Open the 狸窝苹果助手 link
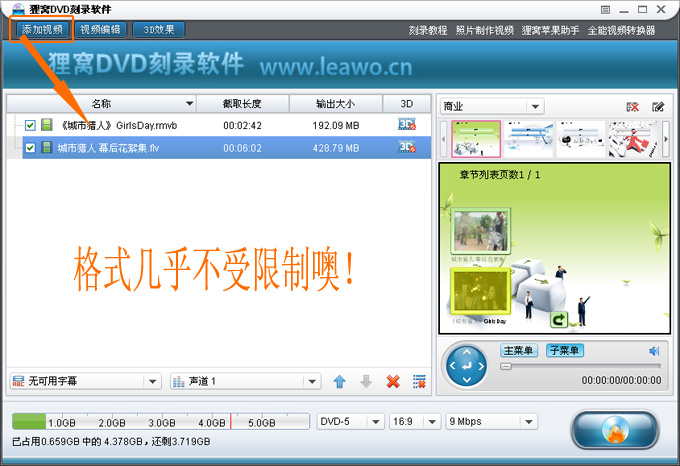The image size is (680, 466). pos(550,30)
